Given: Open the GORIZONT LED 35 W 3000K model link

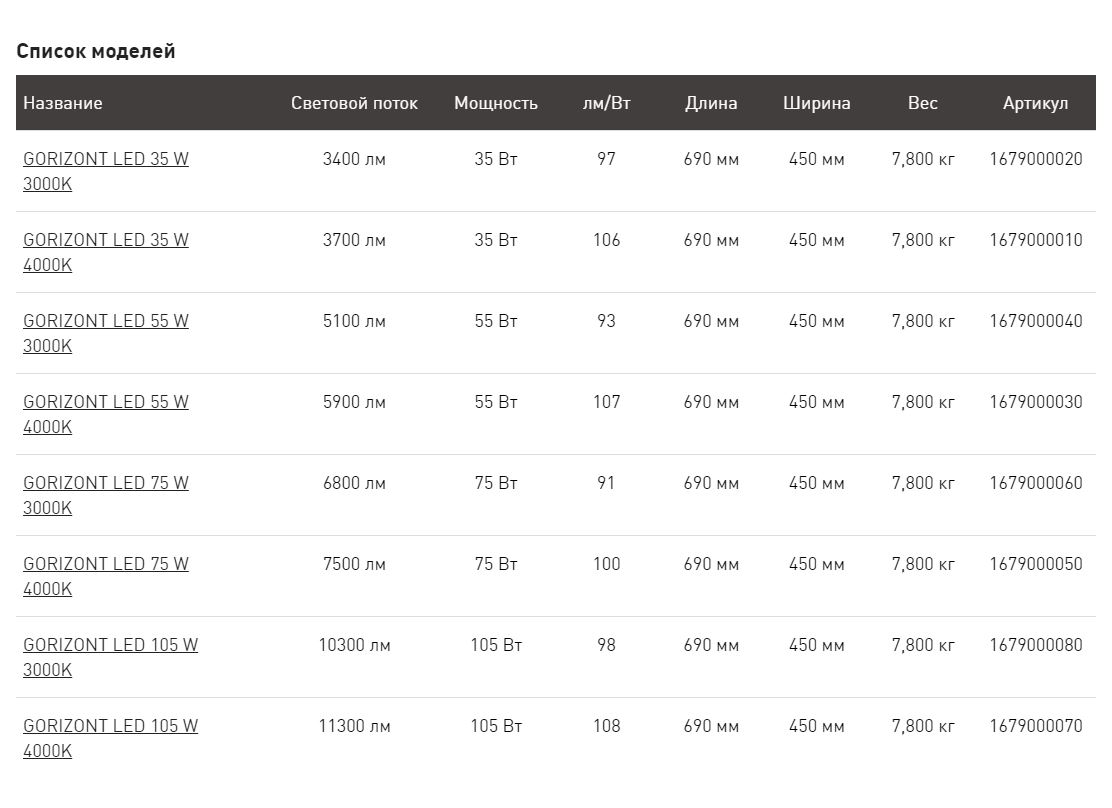Looking at the screenshot, I should coord(106,171).
